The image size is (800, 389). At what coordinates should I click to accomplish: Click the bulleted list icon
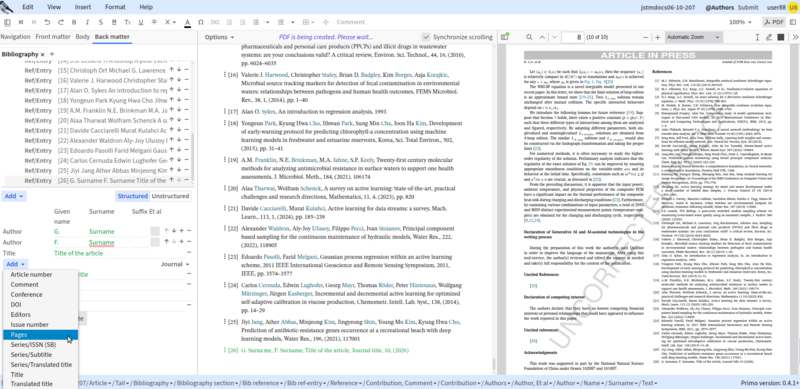(256, 22)
